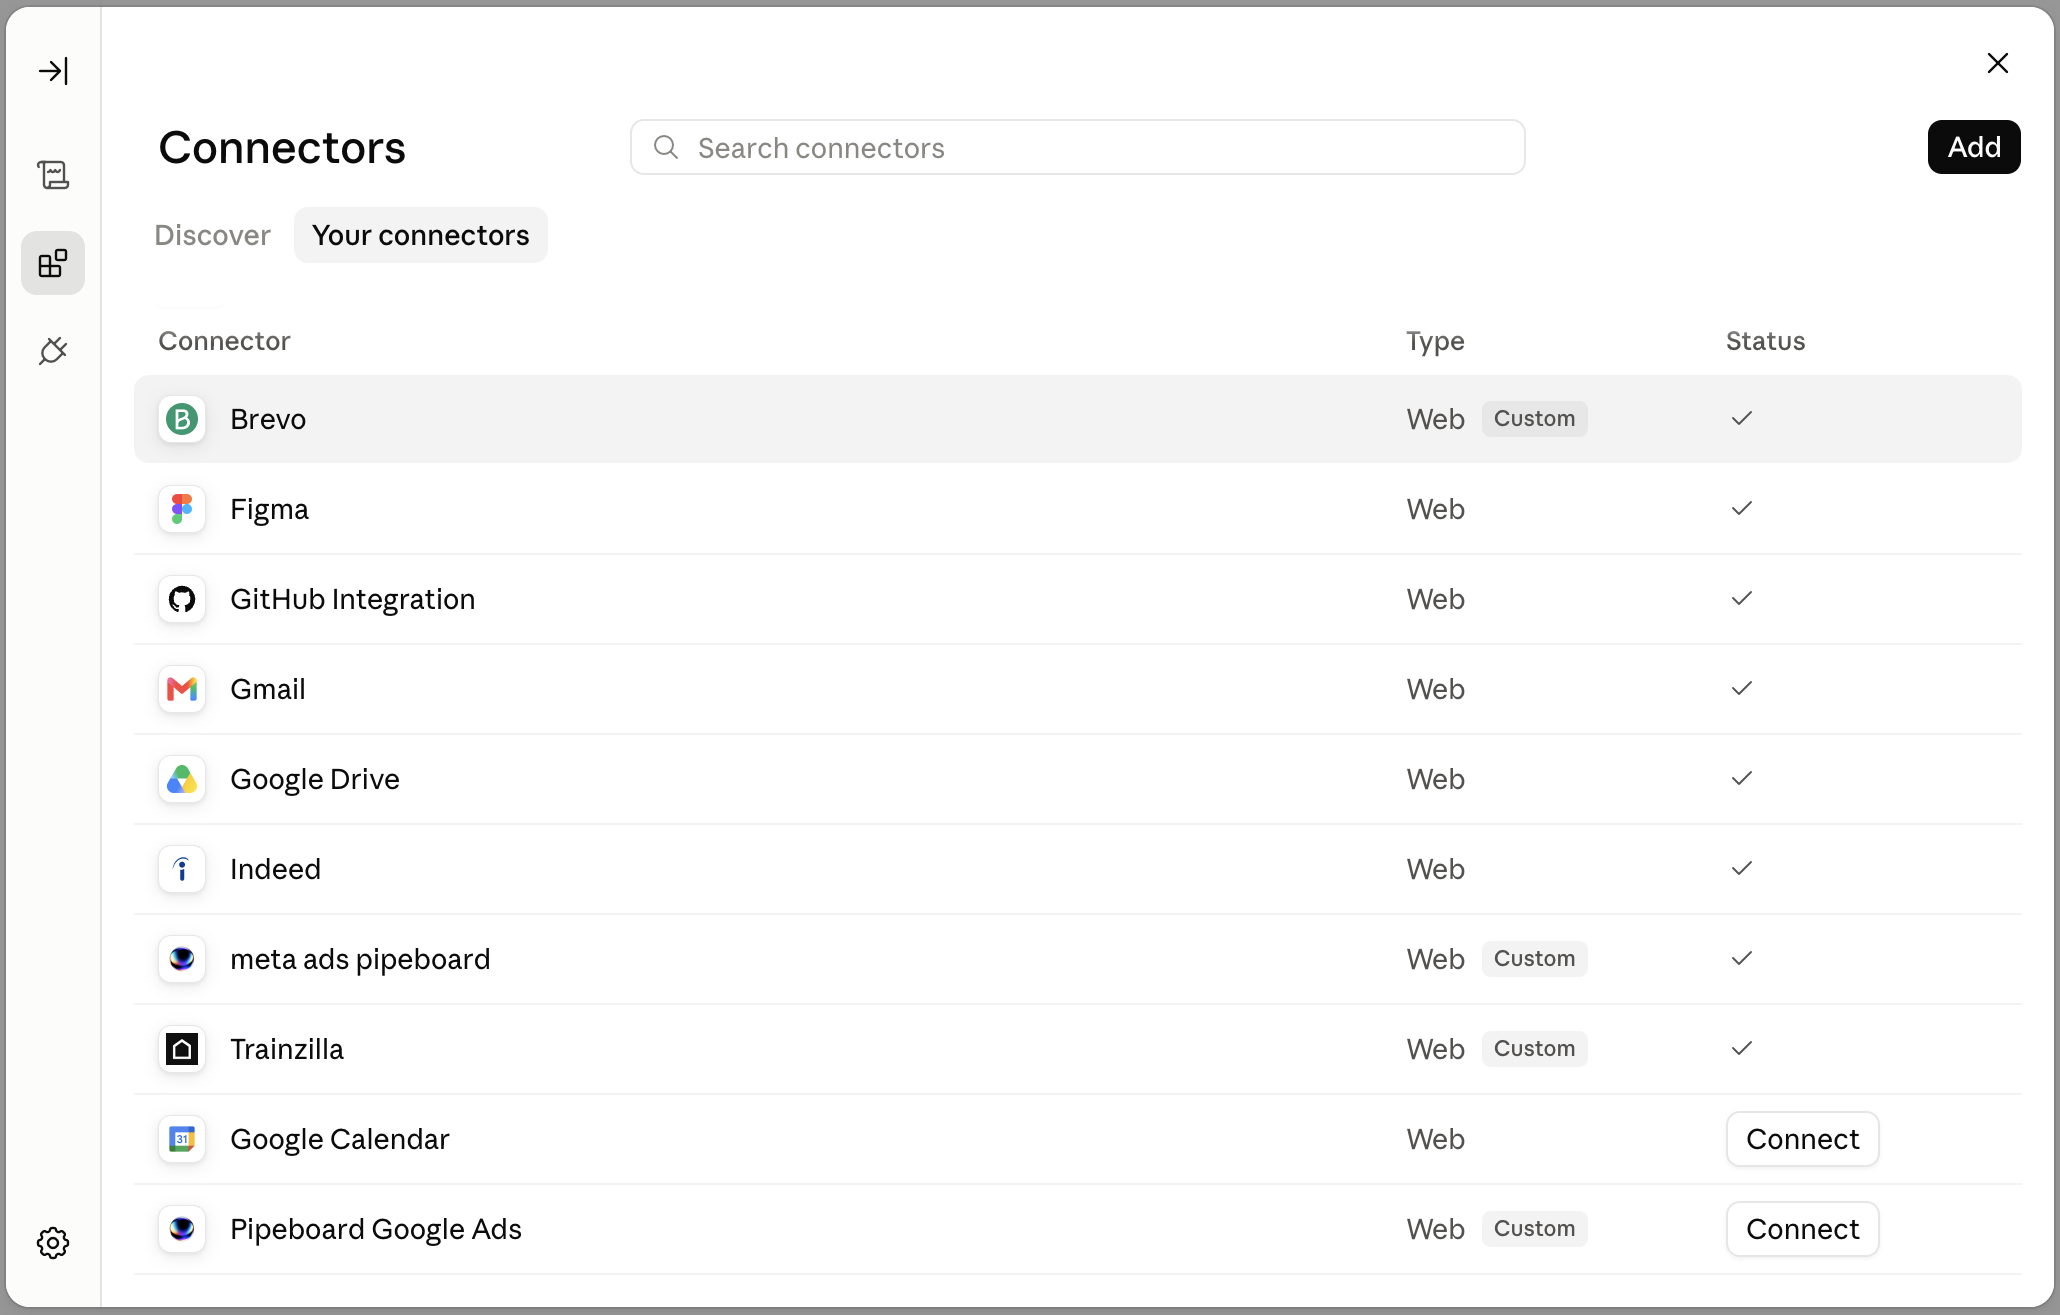The image size is (2060, 1315).
Task: Focus the Search connectors field
Action: click(1078, 148)
